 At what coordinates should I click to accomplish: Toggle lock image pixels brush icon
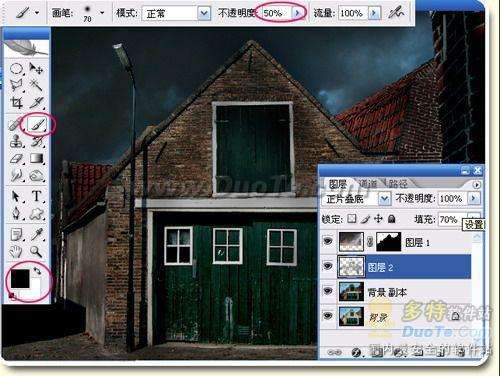pyautogui.click(x=366, y=219)
